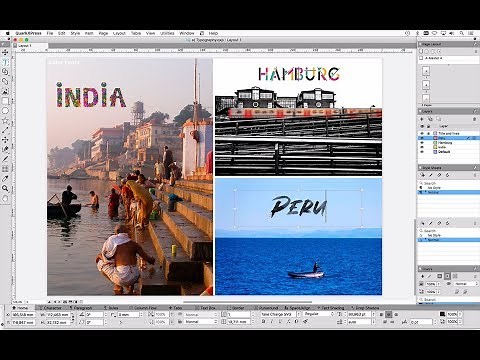Click the text color swatch in Measurements
480x360 pixels.
pos(442,314)
